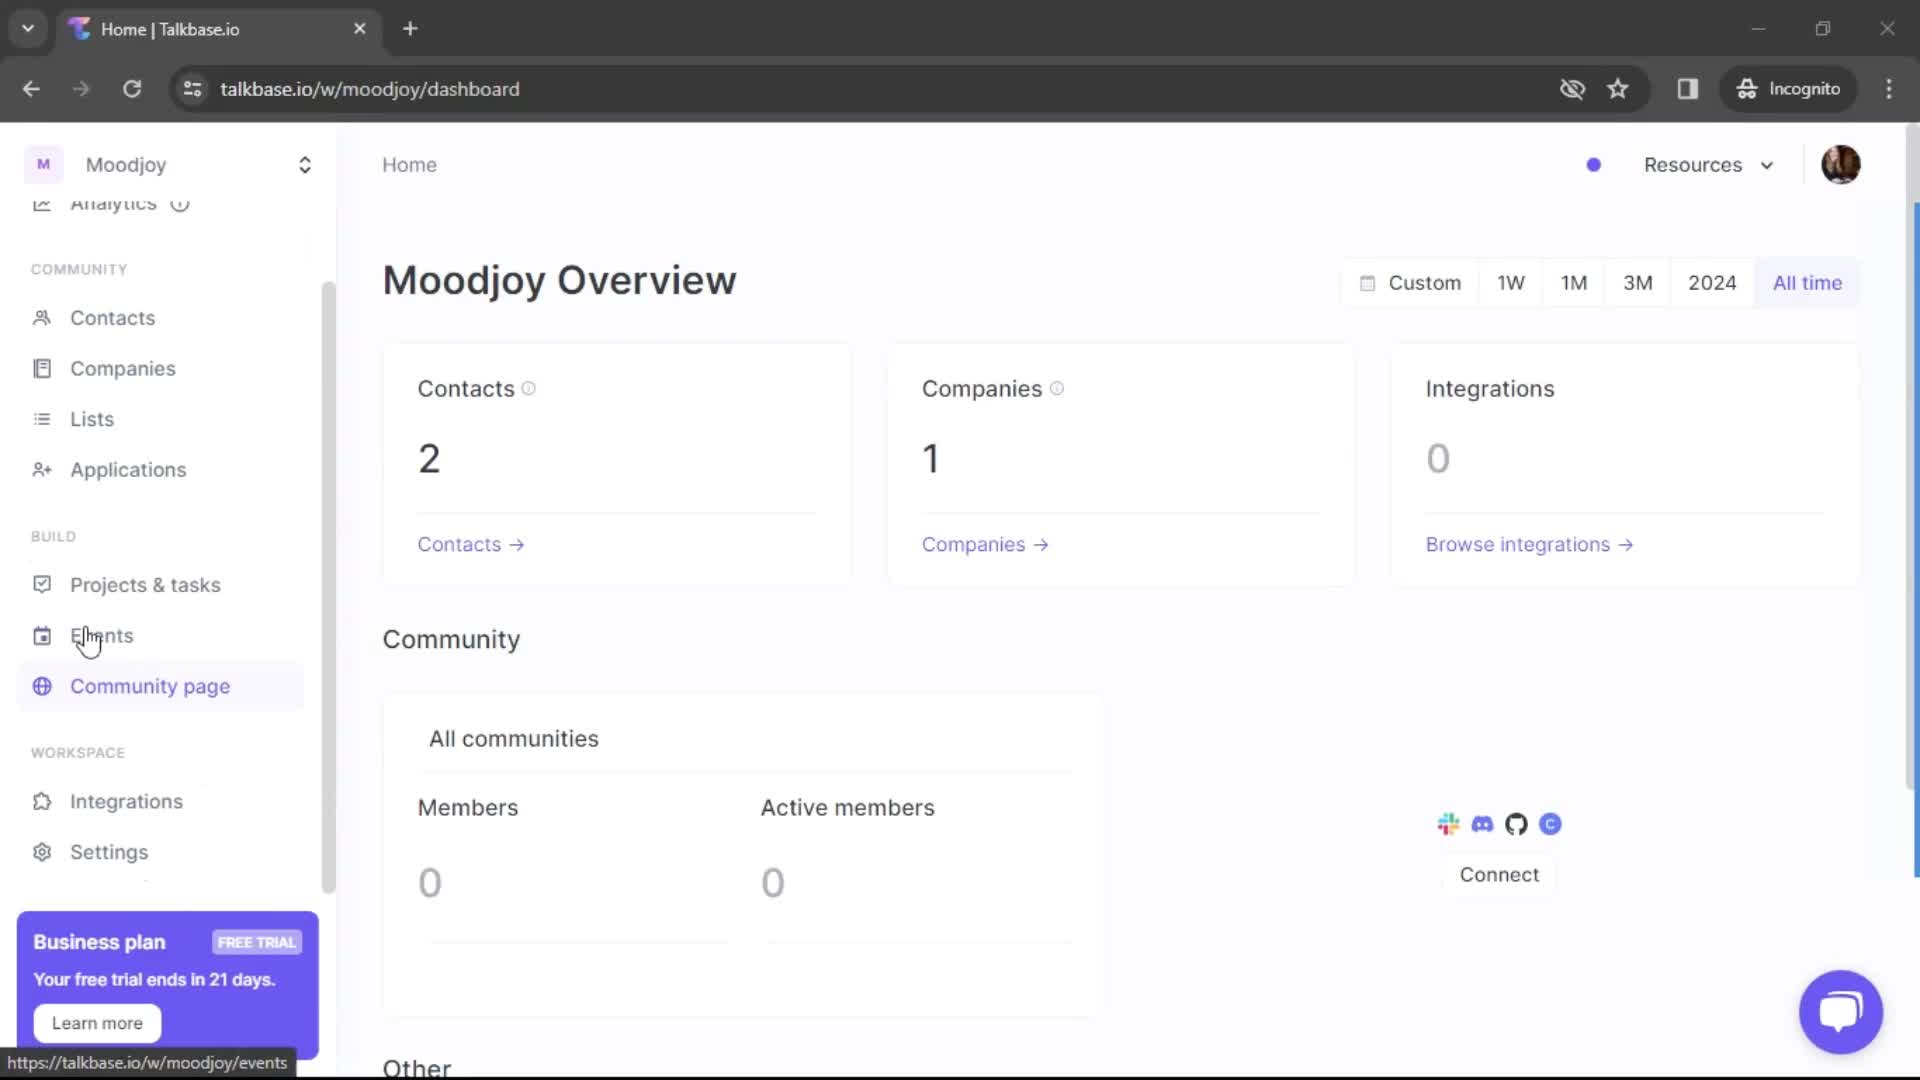Open the Moodjoy workspace switcher
This screenshot has width=1920, height=1080.
coord(170,165)
